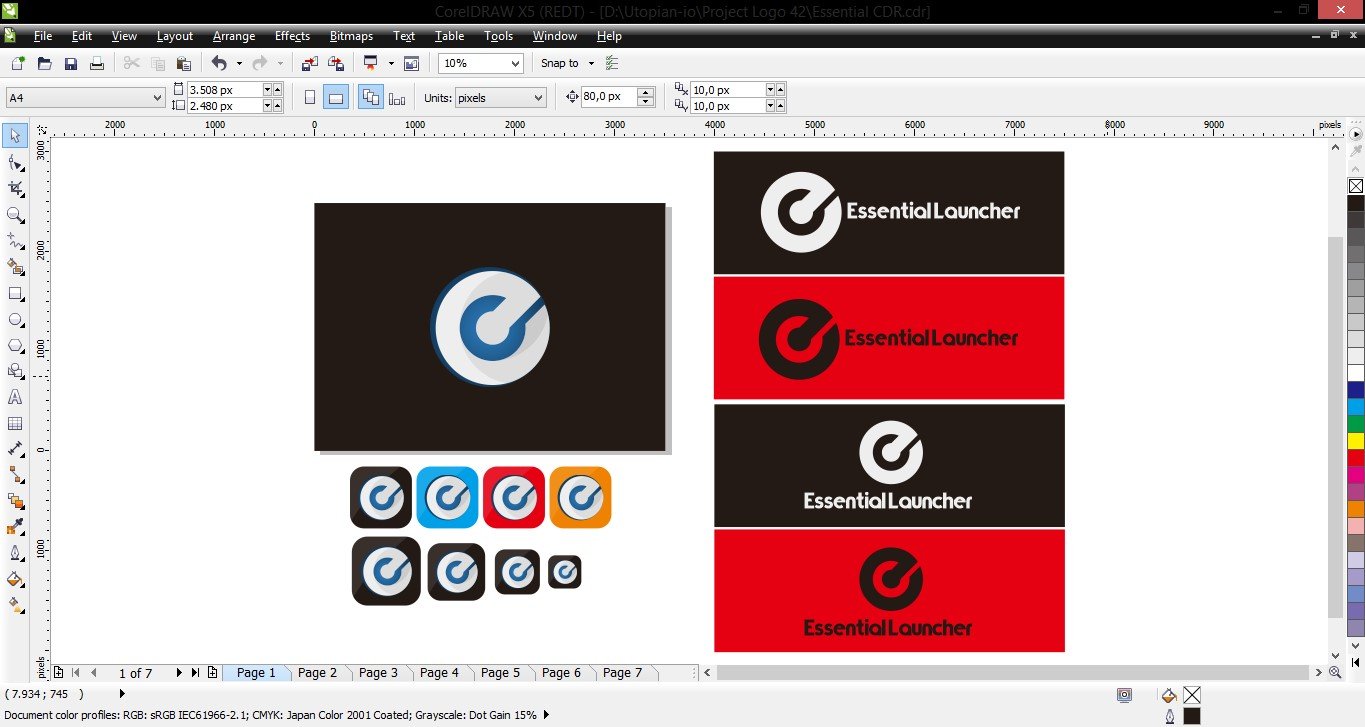The width and height of the screenshot is (1365, 727).
Task: Open the Layout menu
Action: pyautogui.click(x=175, y=36)
